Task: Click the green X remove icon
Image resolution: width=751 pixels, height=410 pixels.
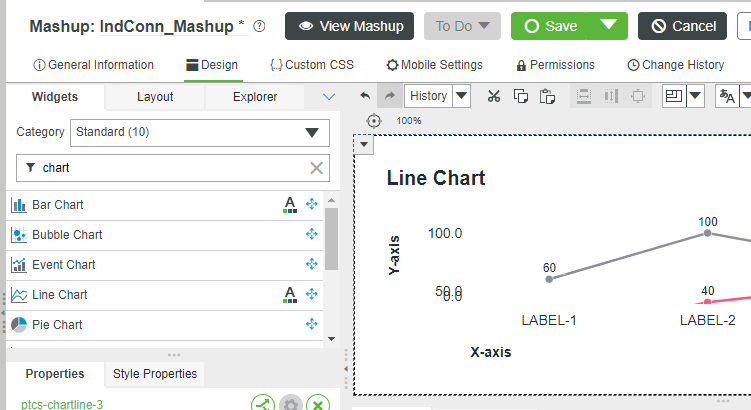Action: [x=318, y=403]
